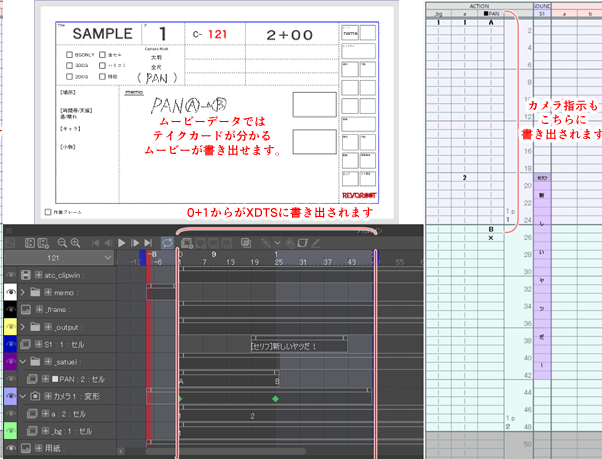Screen dimensions: 602x459
Task: Click the film icon of atc_clipwin track
Action: 26,275
